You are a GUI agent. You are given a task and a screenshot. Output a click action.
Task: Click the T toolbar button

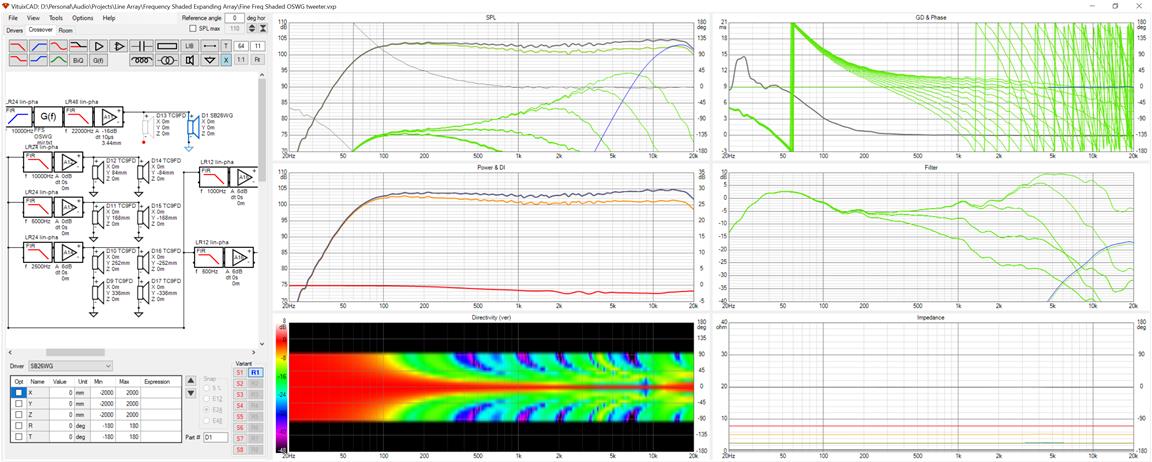tap(226, 46)
